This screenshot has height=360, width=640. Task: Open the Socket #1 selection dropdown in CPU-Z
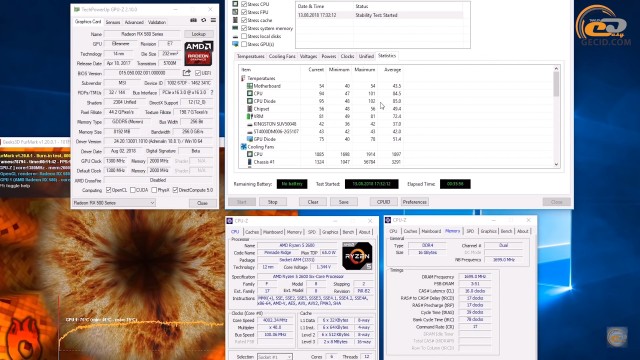coord(275,357)
